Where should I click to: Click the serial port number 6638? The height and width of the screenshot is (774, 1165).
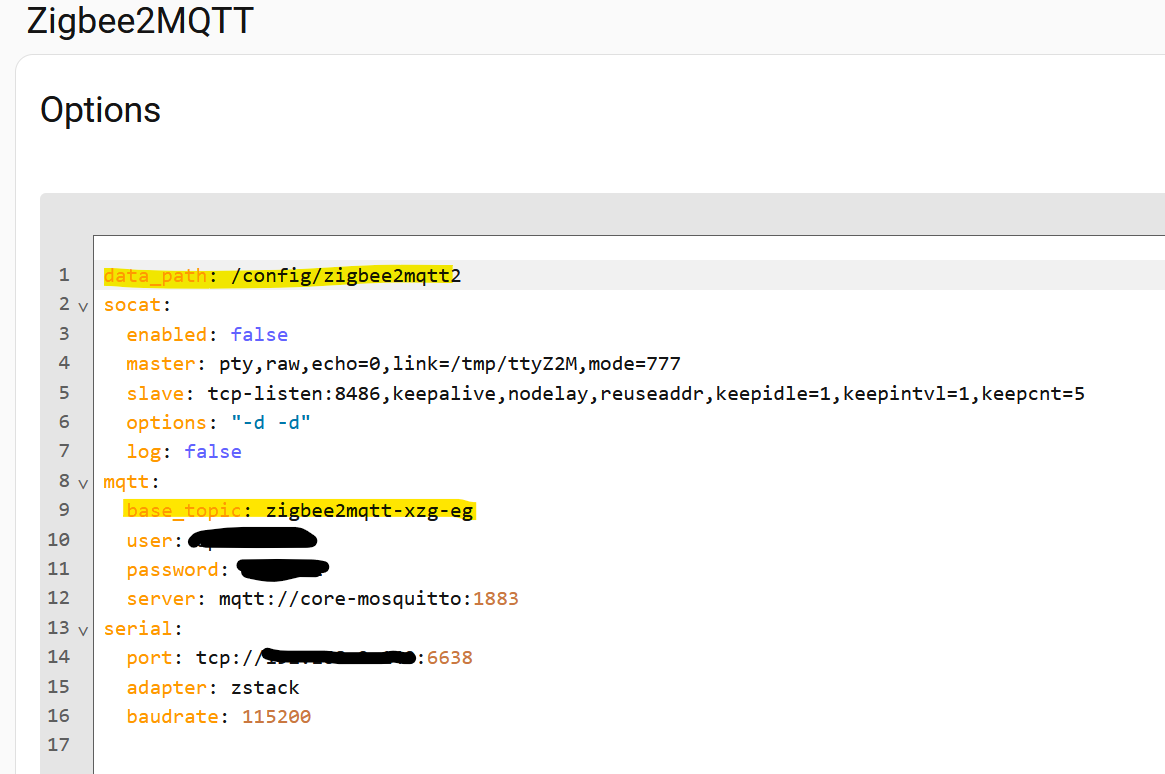[450, 658]
